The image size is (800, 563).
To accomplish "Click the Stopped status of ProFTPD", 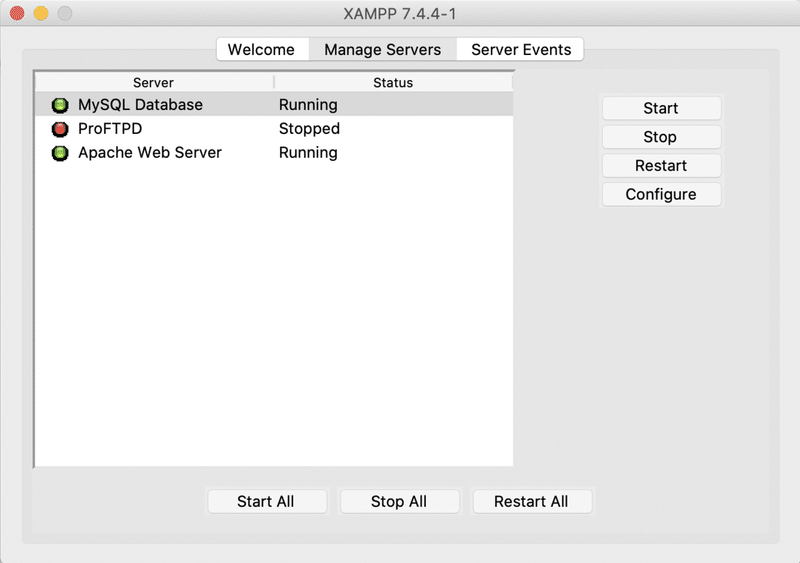I will click(x=309, y=129).
